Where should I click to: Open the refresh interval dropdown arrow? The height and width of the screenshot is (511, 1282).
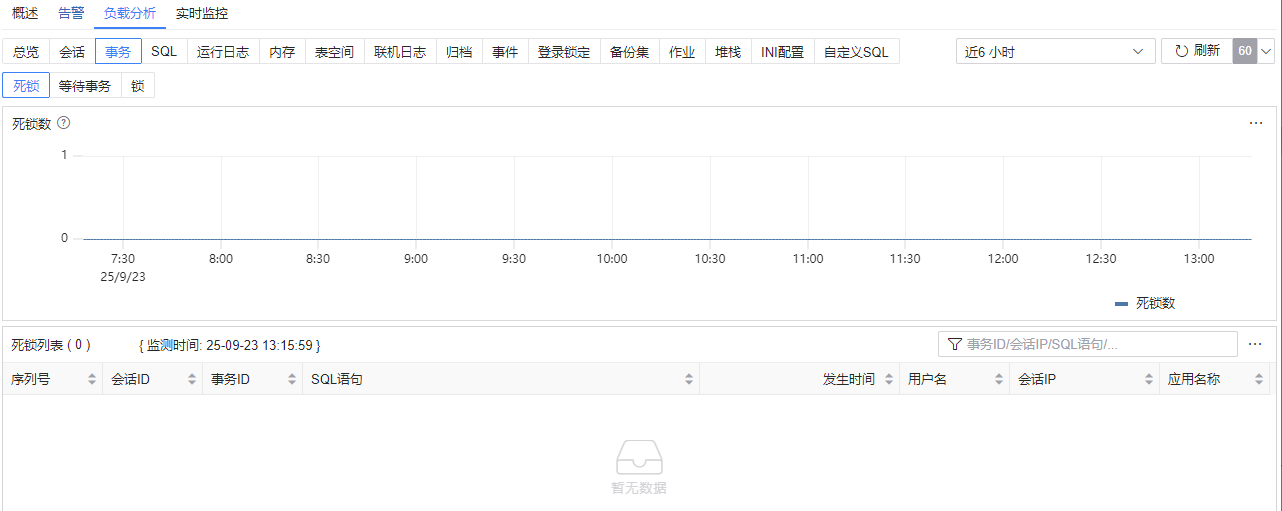point(1266,51)
